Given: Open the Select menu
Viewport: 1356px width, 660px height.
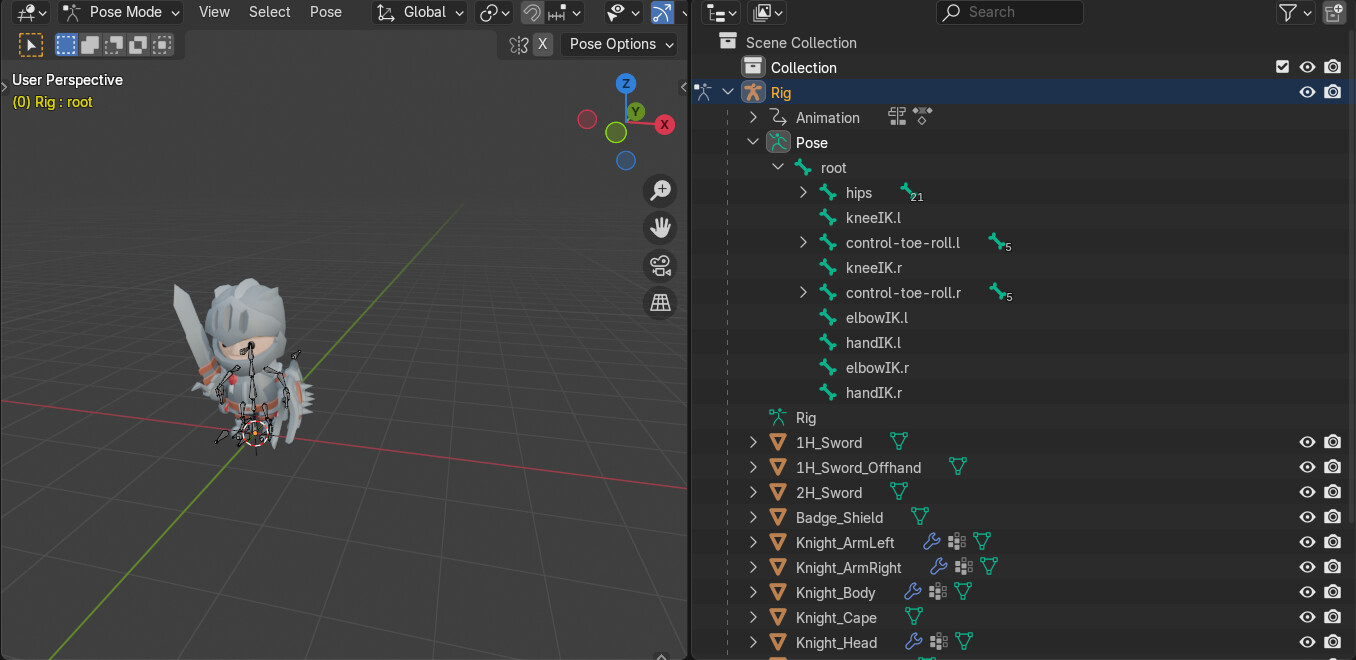Looking at the screenshot, I should click(269, 12).
